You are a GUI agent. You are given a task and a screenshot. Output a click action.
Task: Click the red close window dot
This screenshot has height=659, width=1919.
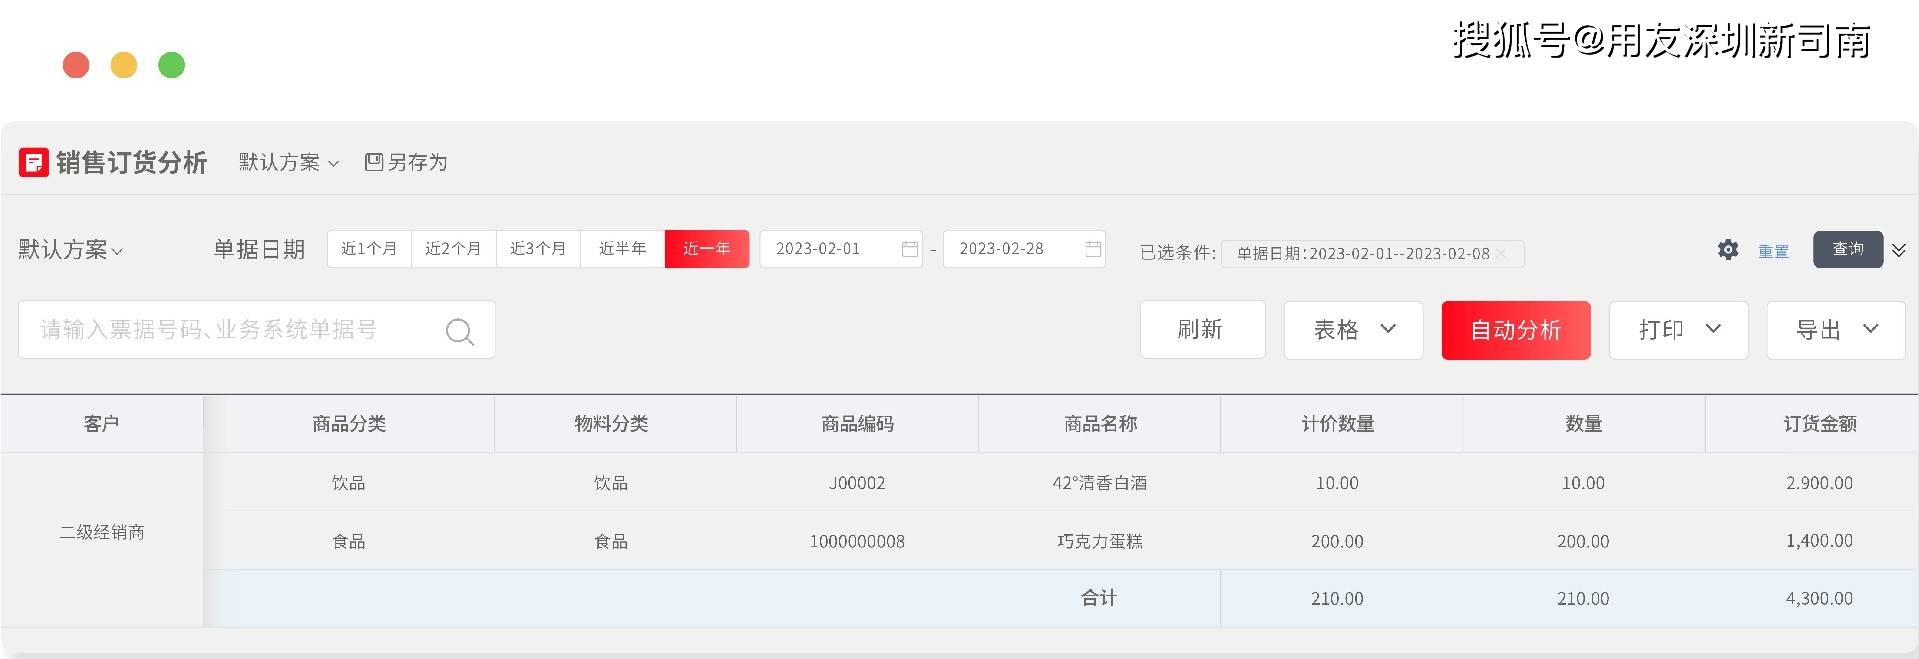tap(76, 65)
